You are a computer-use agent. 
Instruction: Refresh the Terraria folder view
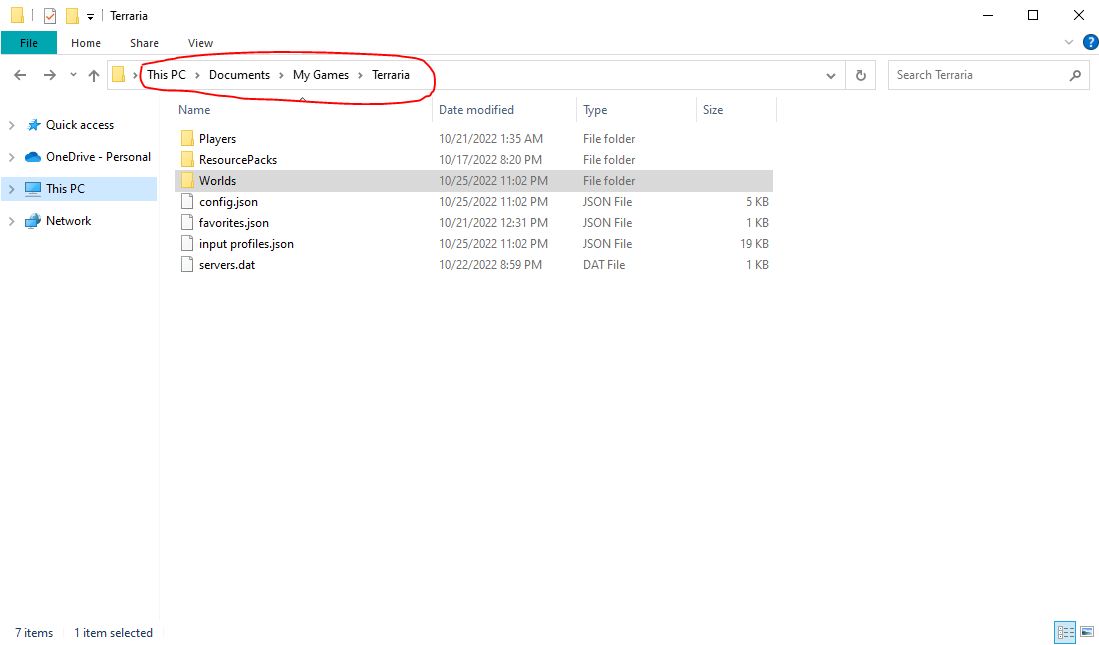861,75
